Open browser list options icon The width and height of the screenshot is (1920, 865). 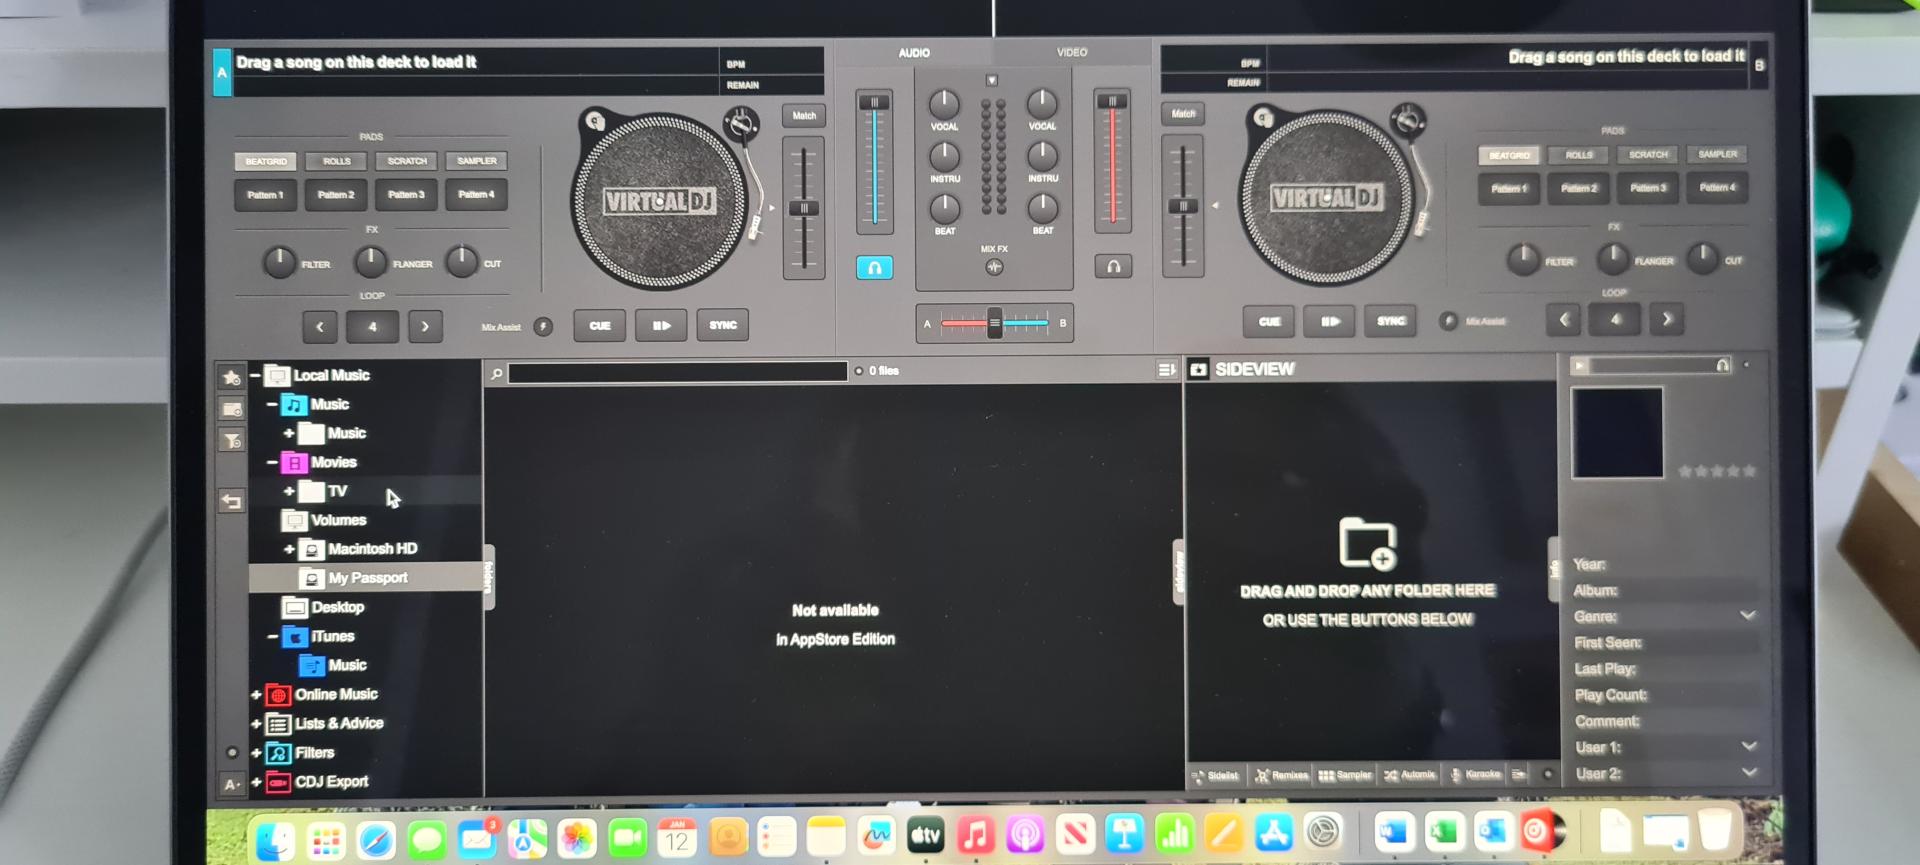point(1166,370)
